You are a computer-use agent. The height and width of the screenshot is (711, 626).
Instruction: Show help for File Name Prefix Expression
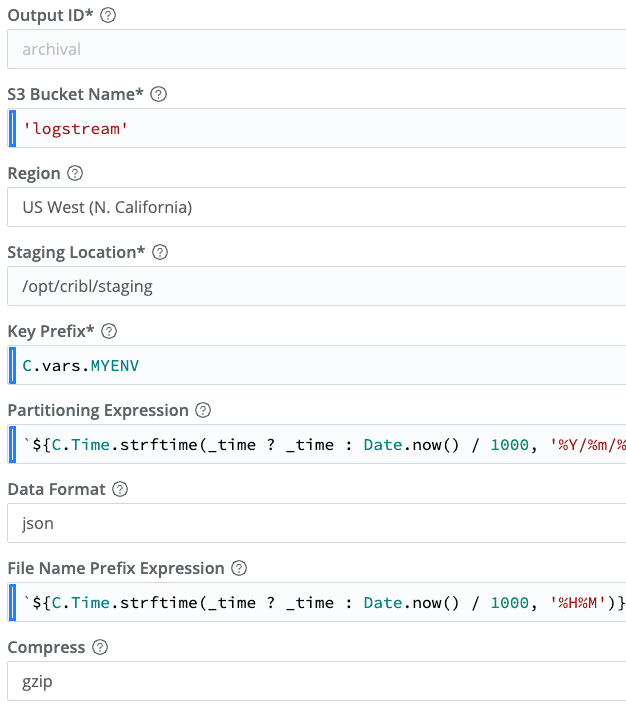[239, 569]
